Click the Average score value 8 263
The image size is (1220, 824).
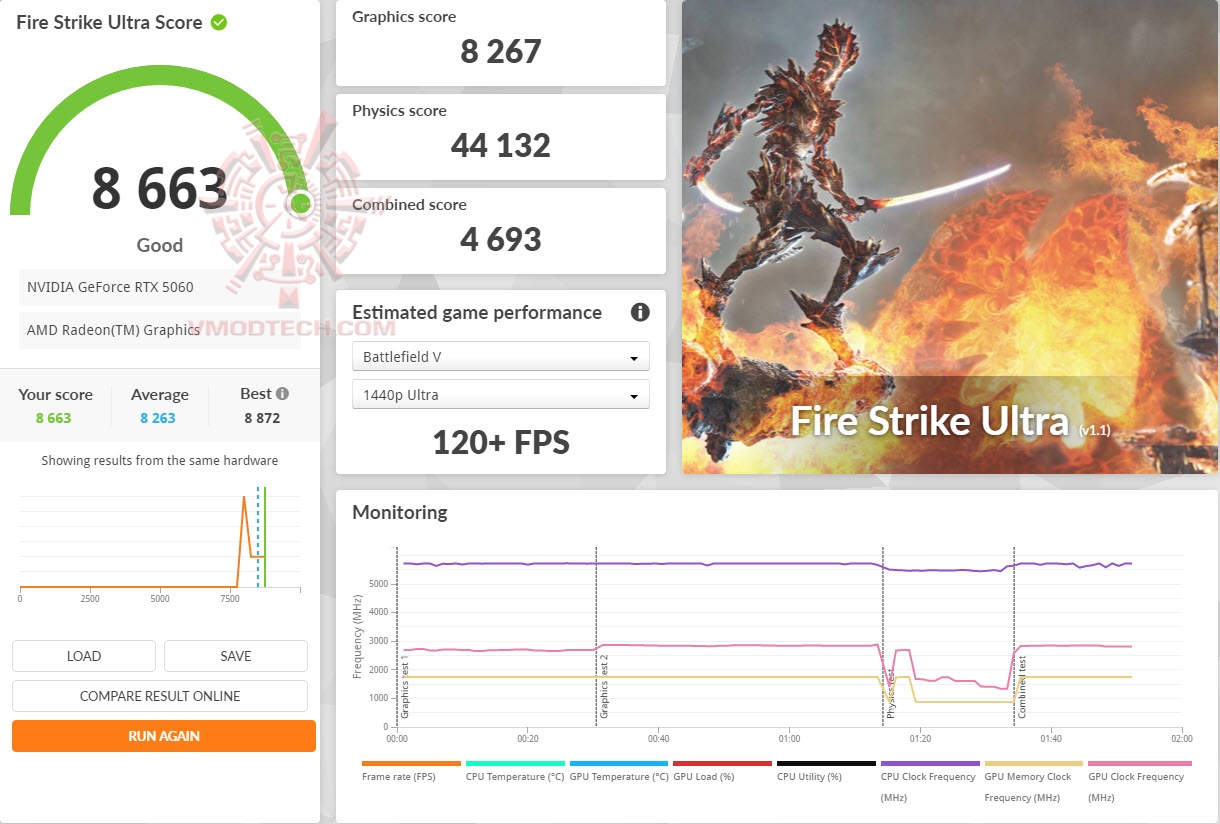158,418
